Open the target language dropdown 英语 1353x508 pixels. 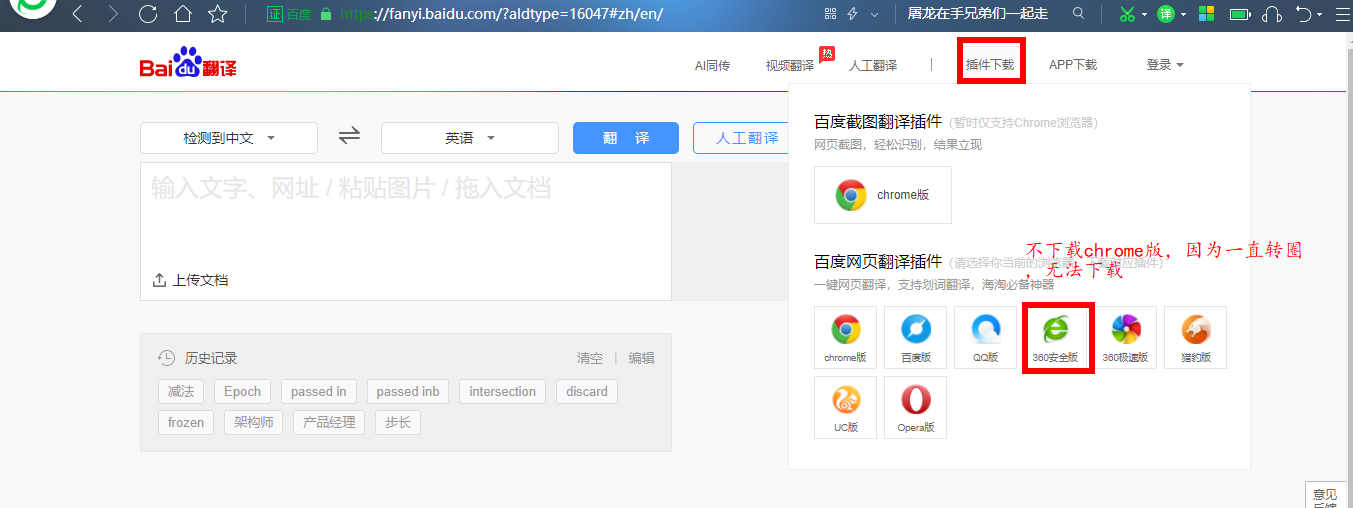[x=470, y=138]
